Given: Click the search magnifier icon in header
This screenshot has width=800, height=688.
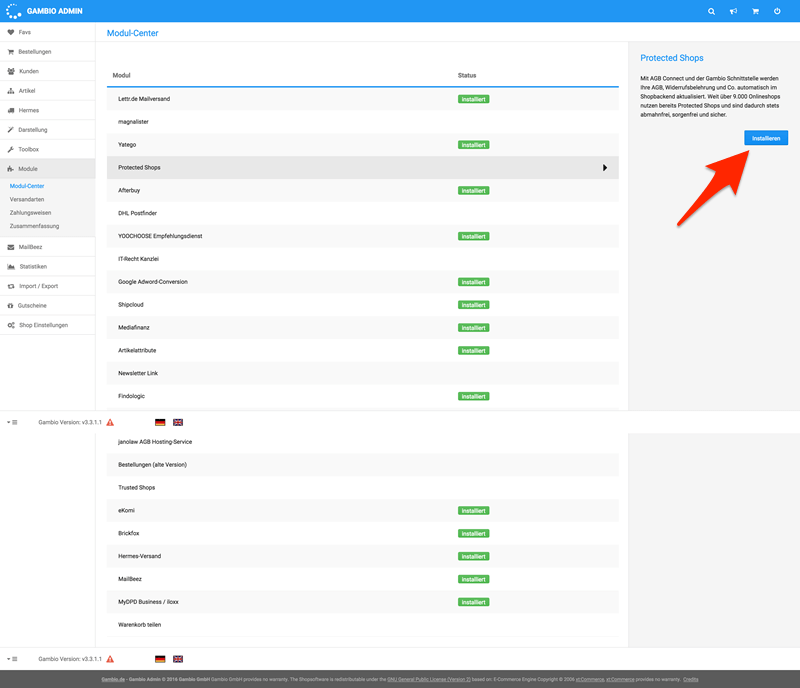Looking at the screenshot, I should (x=711, y=11).
